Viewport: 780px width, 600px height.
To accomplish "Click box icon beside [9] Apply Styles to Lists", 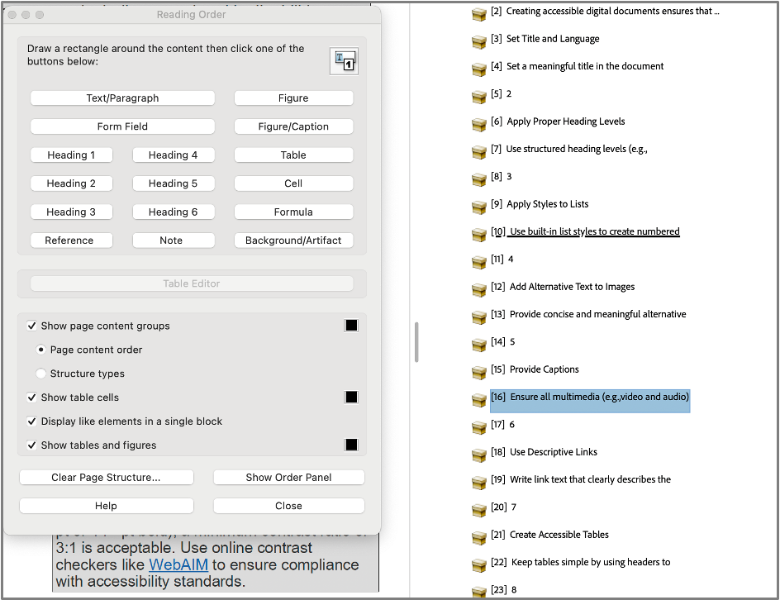I will [x=479, y=207].
